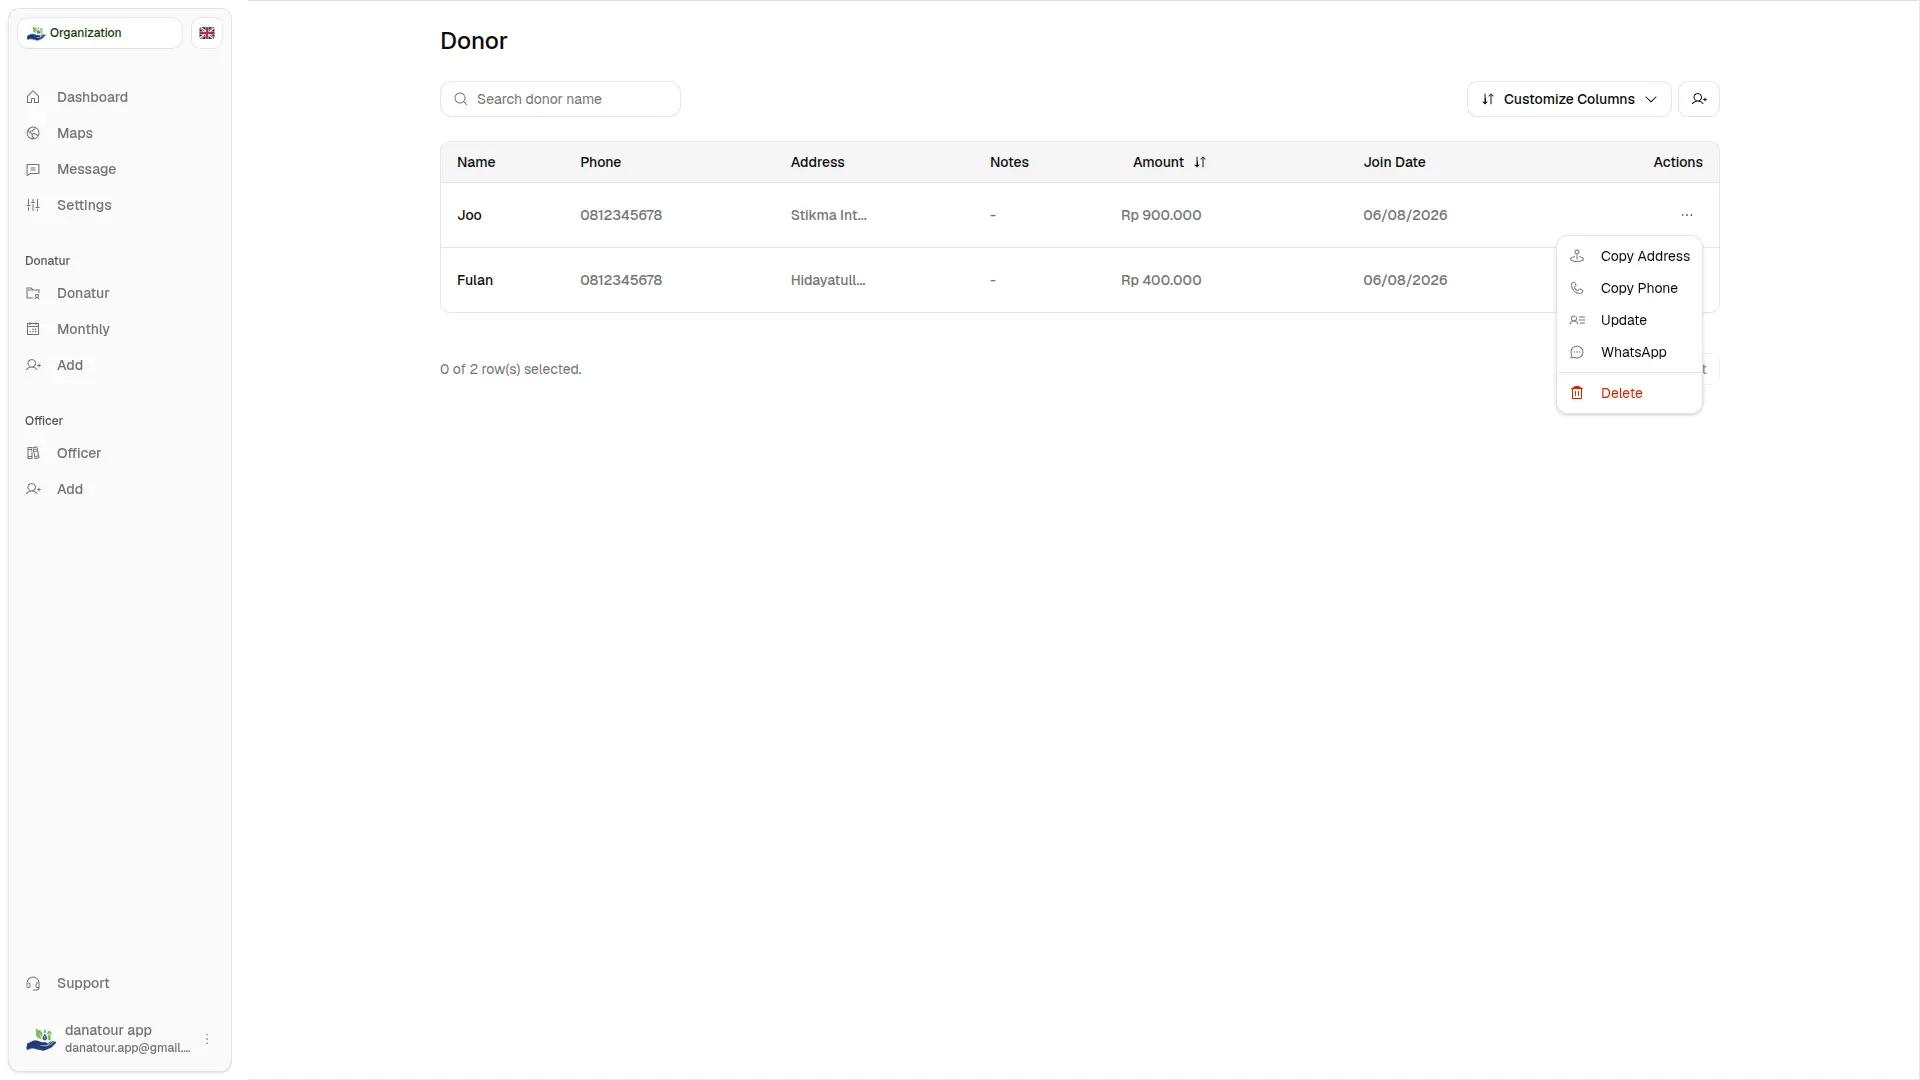This screenshot has width=1920, height=1080.
Task: Open Joo's row actions ellipsis
Action: coord(1686,215)
